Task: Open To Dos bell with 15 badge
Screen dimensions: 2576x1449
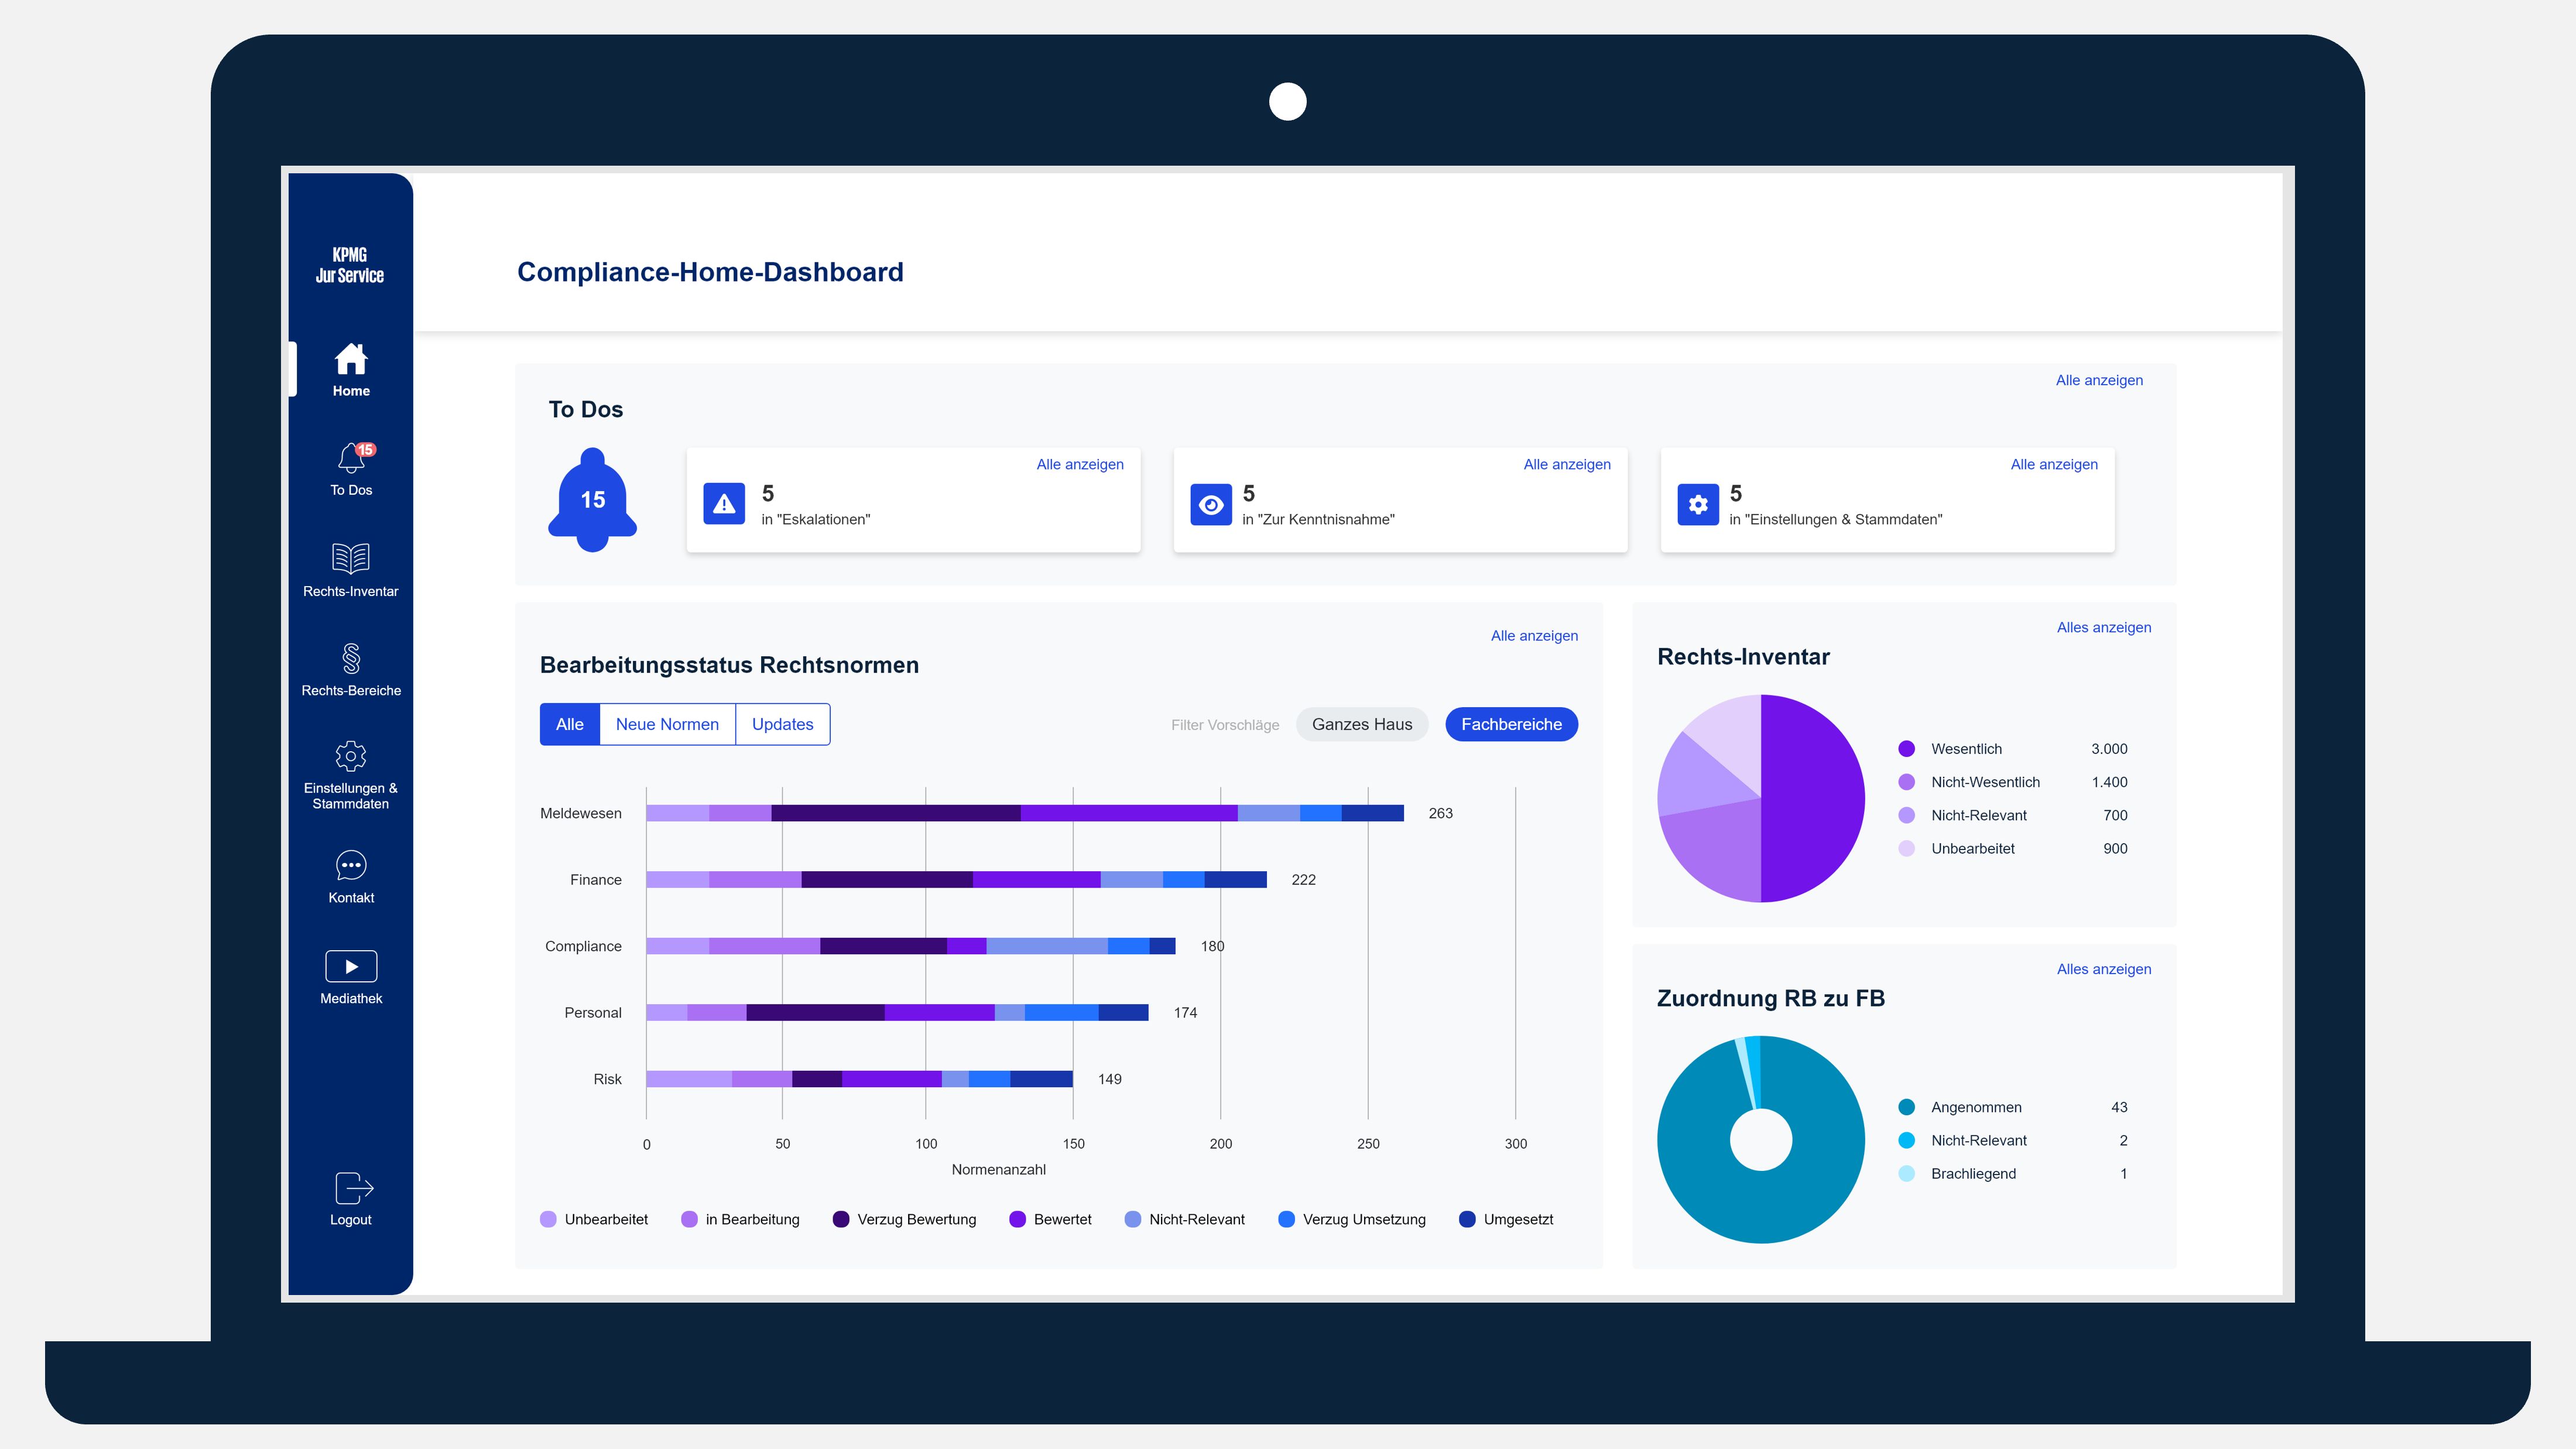Action: (x=351, y=458)
